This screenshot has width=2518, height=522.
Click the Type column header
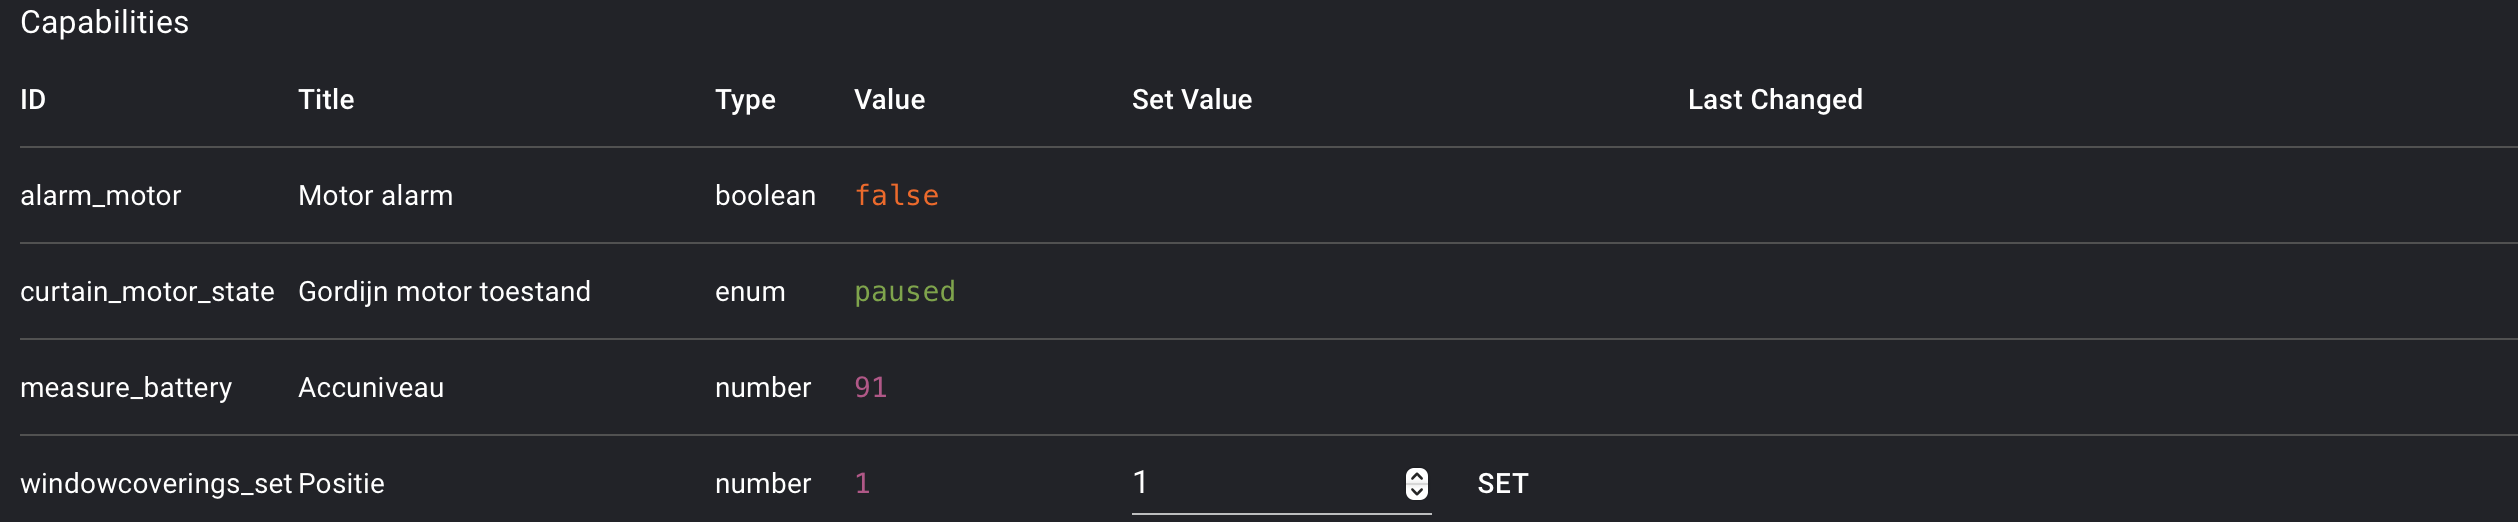pos(745,100)
